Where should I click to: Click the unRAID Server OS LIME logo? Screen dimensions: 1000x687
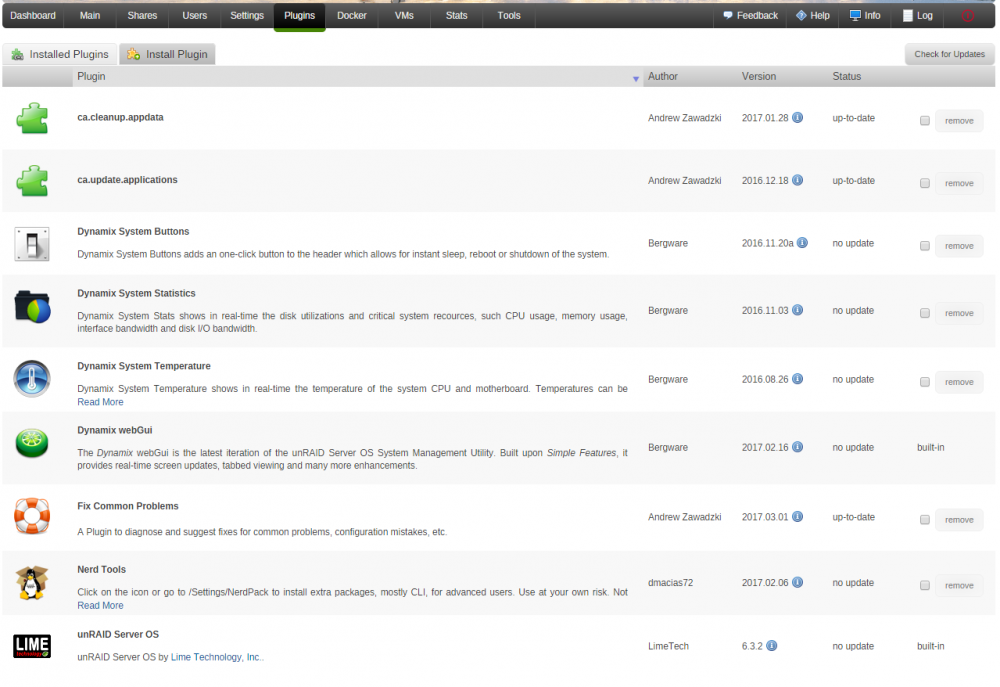click(x=32, y=646)
